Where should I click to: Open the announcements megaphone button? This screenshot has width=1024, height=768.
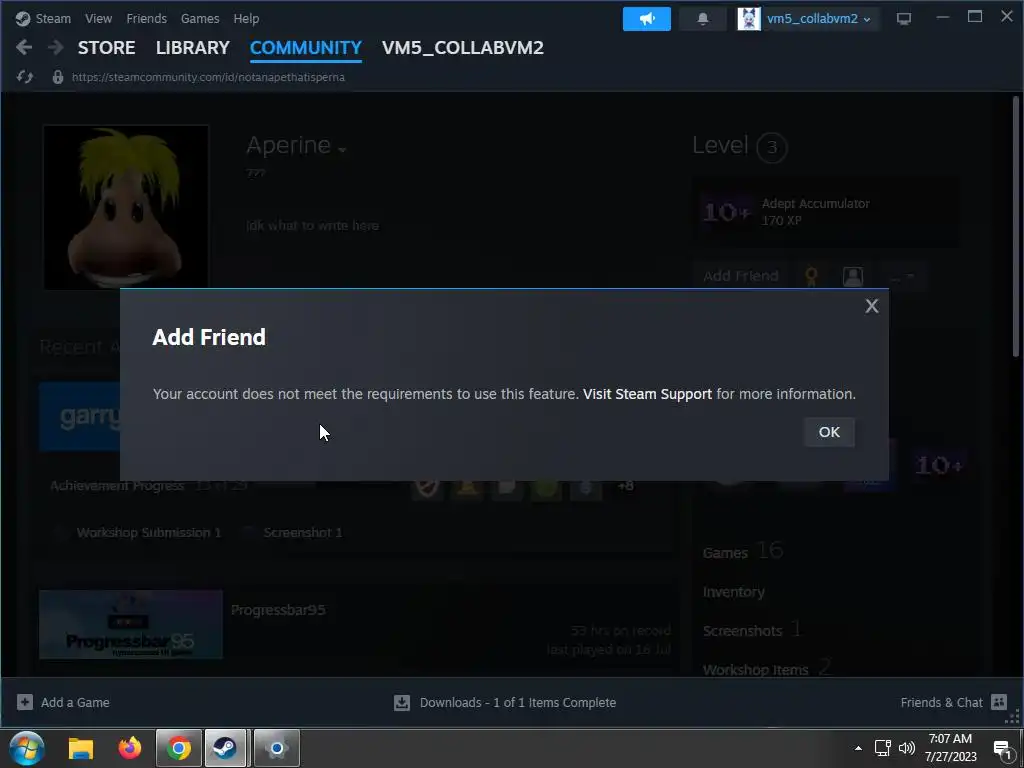click(x=647, y=19)
